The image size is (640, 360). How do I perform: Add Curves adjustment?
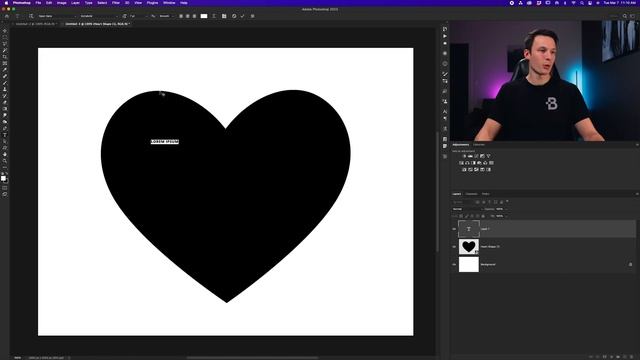tap(476, 156)
